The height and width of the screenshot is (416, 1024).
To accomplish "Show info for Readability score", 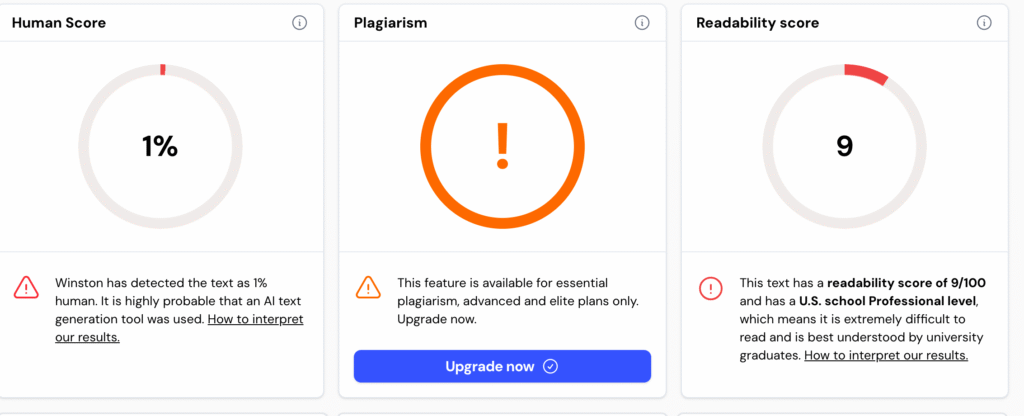I will (984, 23).
